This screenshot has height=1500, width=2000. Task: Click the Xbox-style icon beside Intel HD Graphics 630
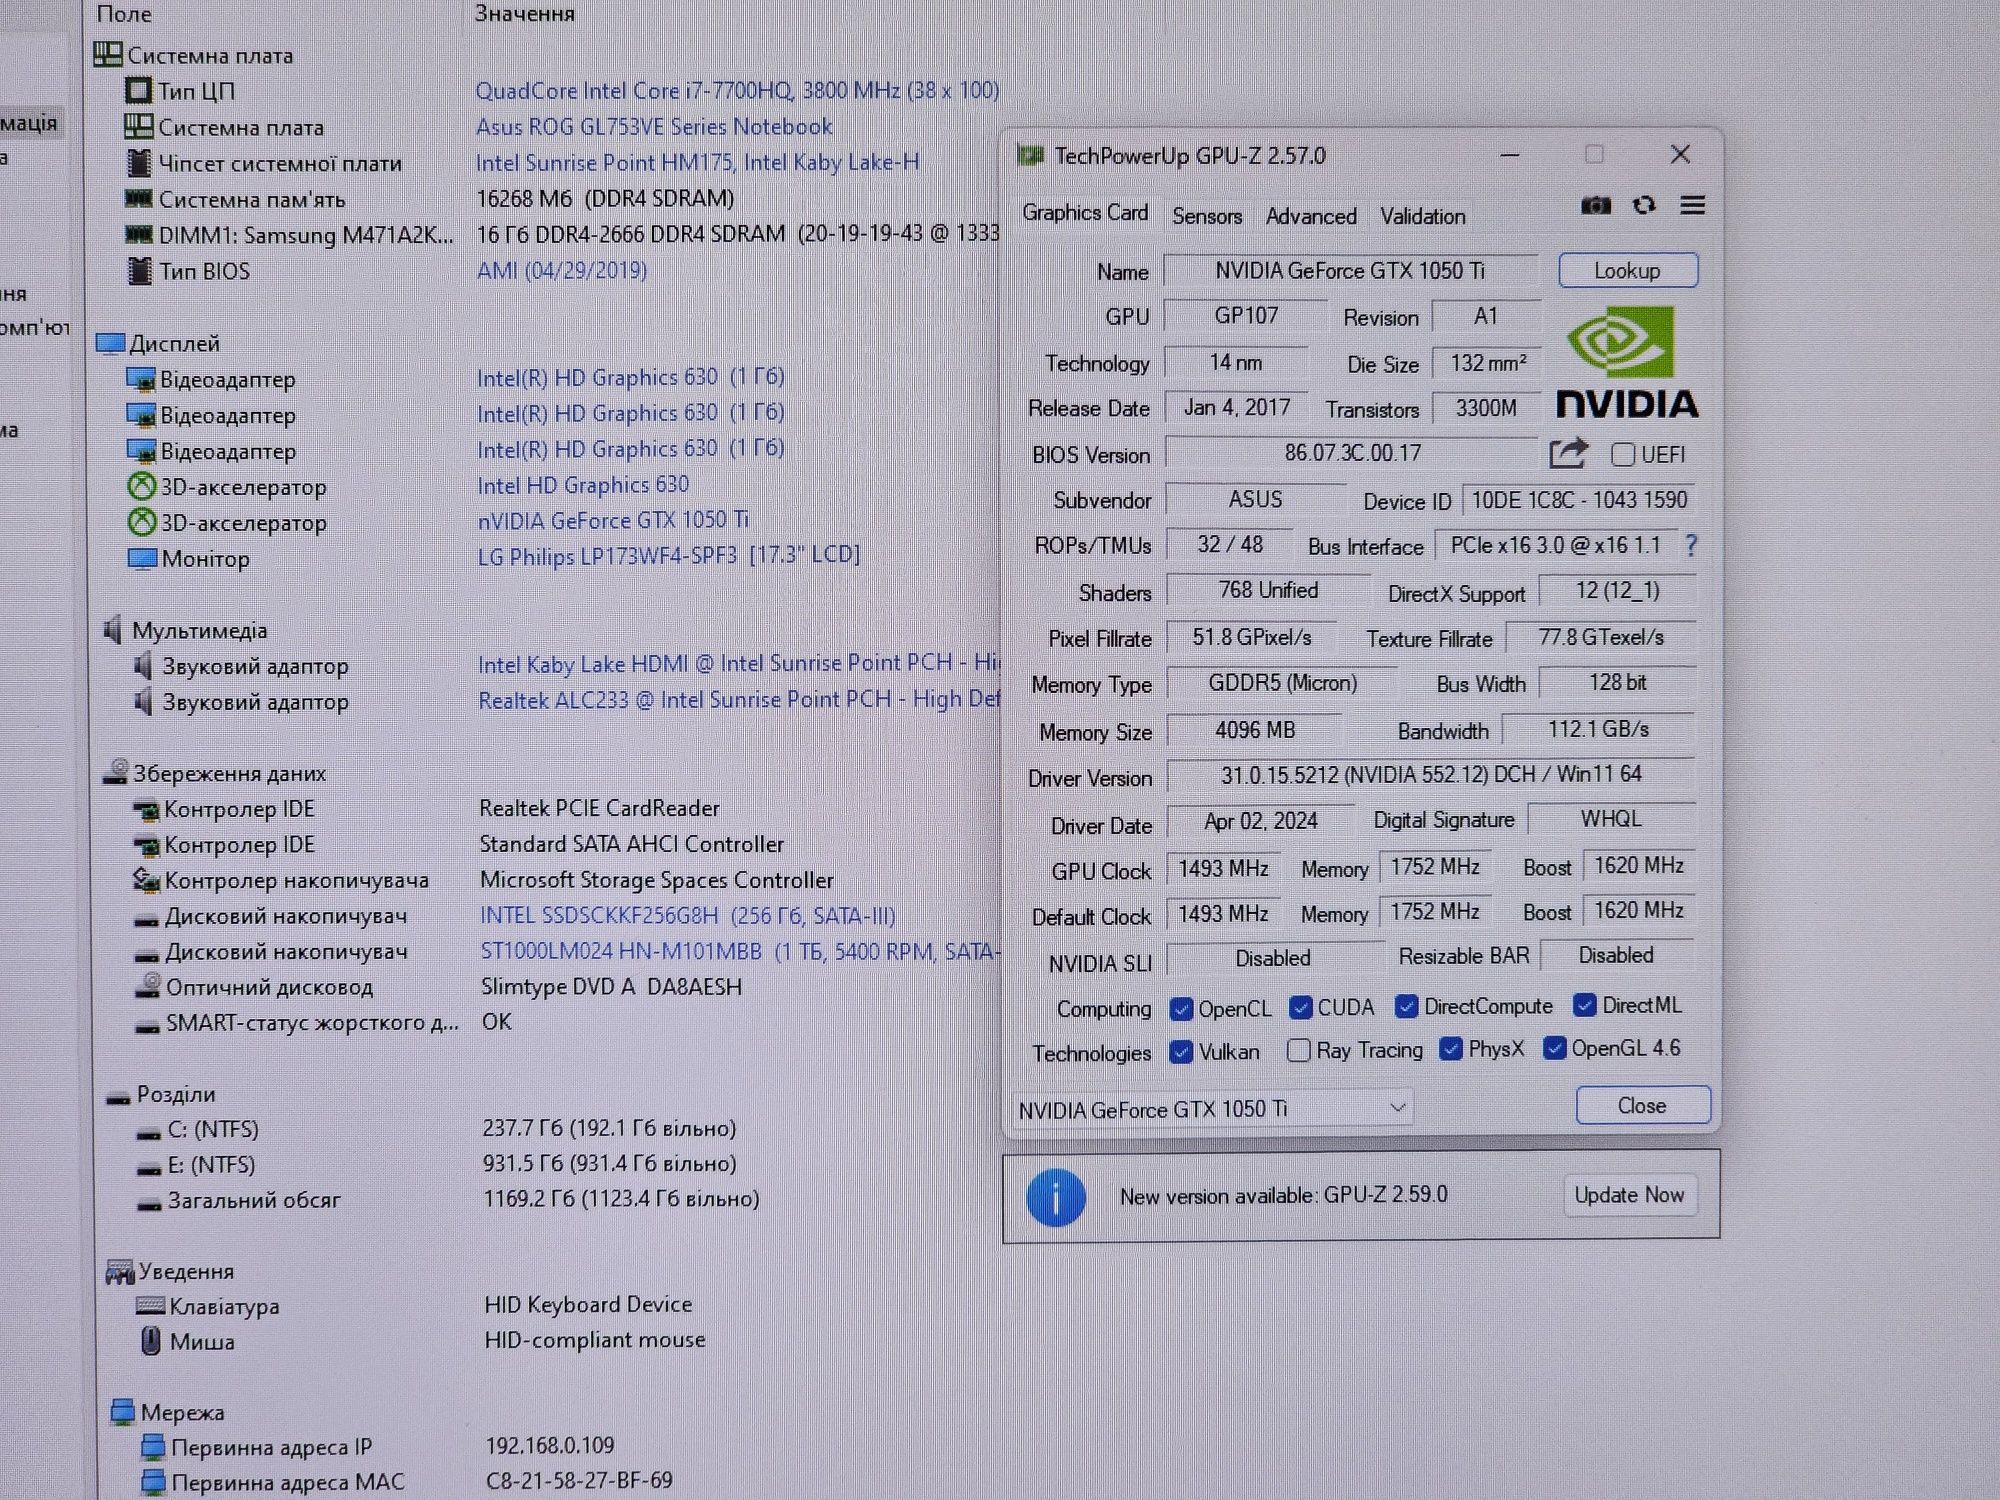pos(142,486)
